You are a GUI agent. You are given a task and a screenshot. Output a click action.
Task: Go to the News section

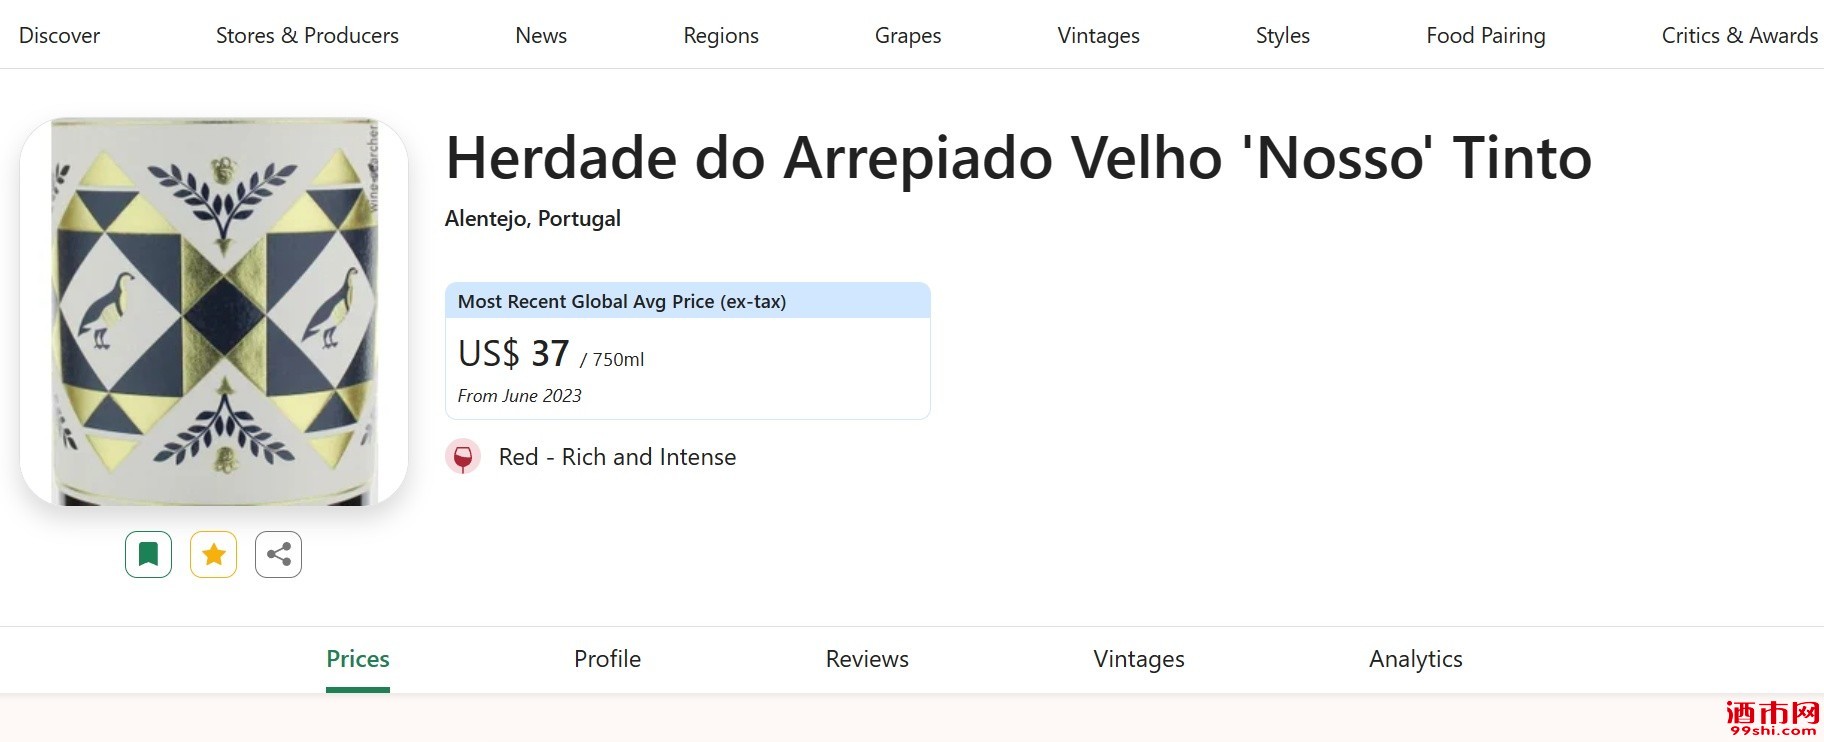(541, 35)
